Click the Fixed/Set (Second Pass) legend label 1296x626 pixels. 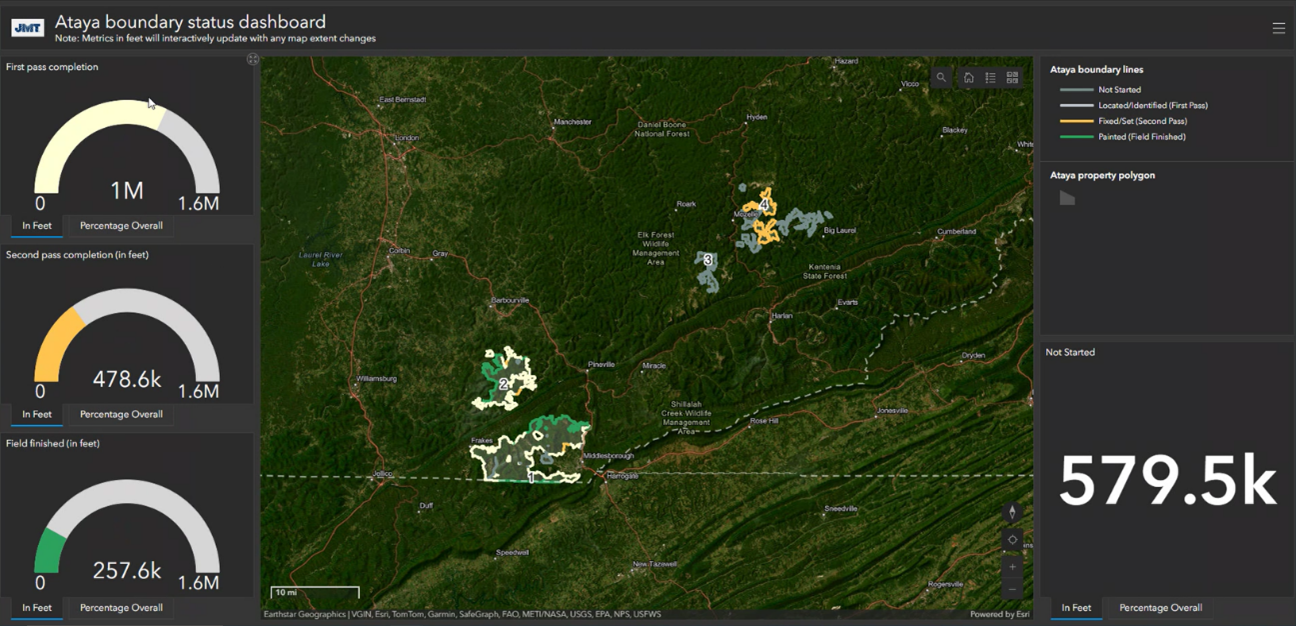coord(1142,121)
